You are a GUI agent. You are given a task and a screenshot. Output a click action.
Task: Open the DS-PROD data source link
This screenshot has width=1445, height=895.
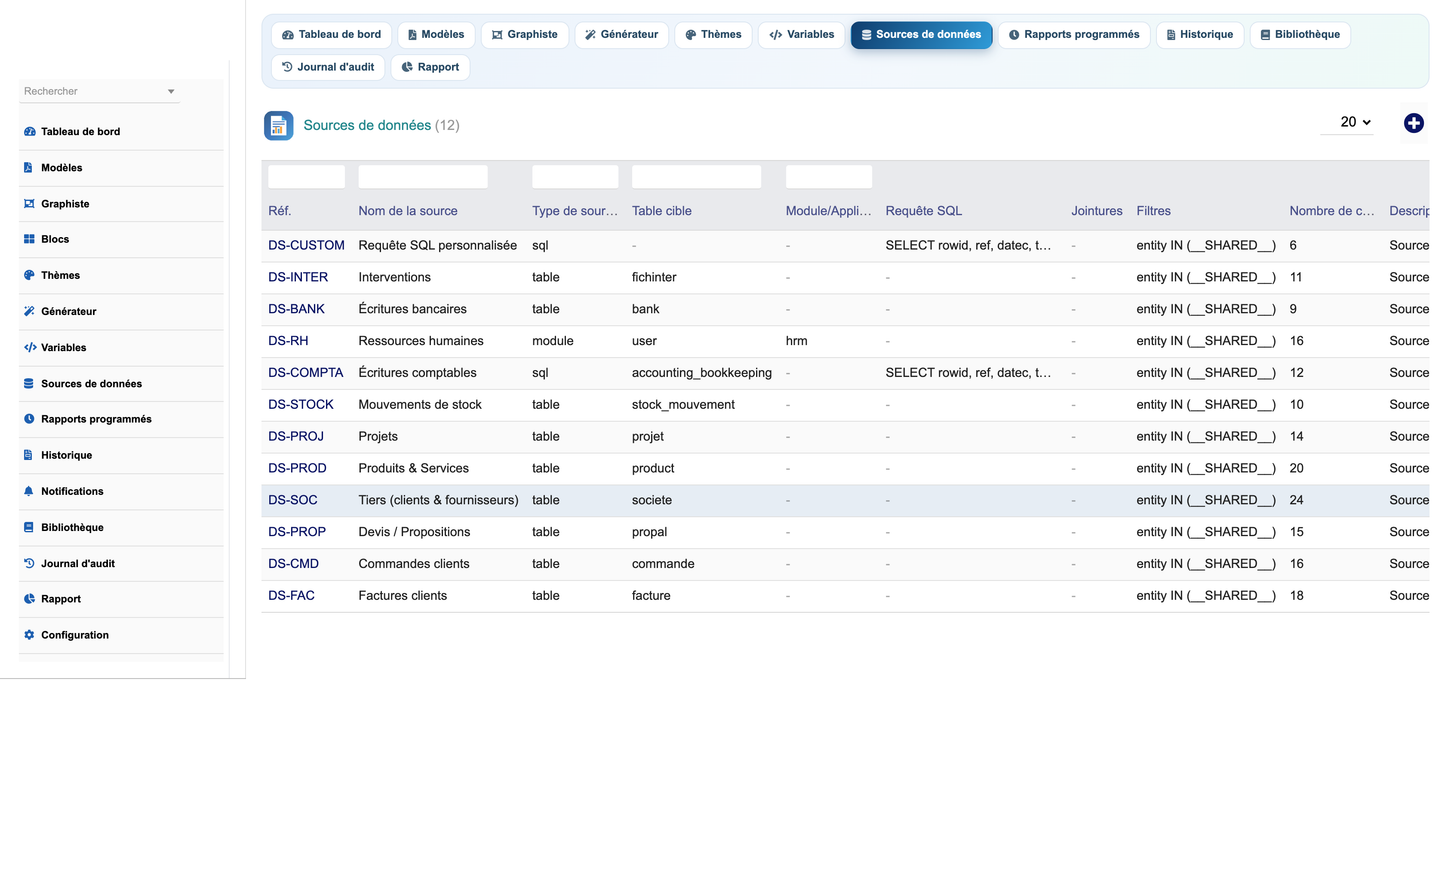click(297, 468)
